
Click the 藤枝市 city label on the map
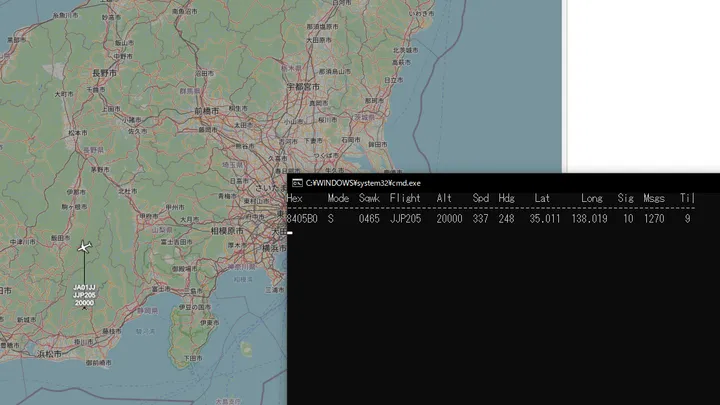click(x=112, y=331)
